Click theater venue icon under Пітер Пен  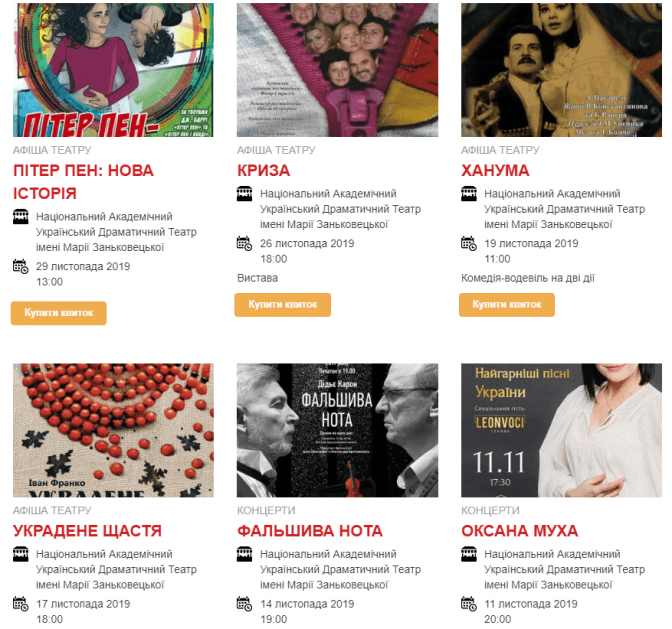pyautogui.click(x=21, y=216)
